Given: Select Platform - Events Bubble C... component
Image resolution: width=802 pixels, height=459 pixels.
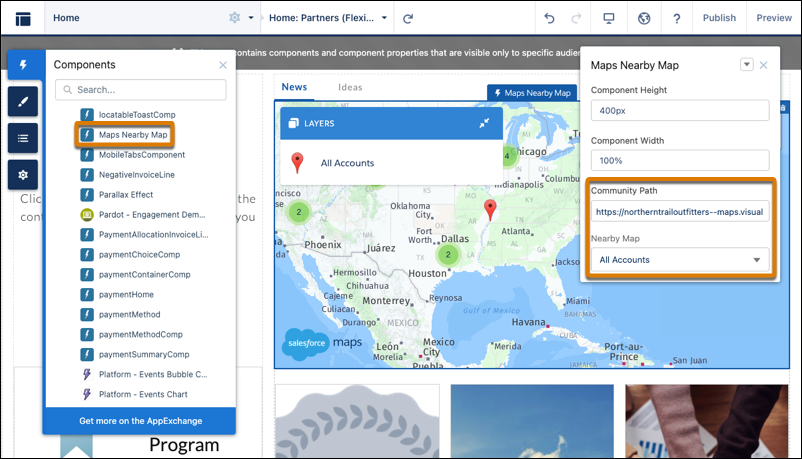Looking at the screenshot, I should (144, 374).
